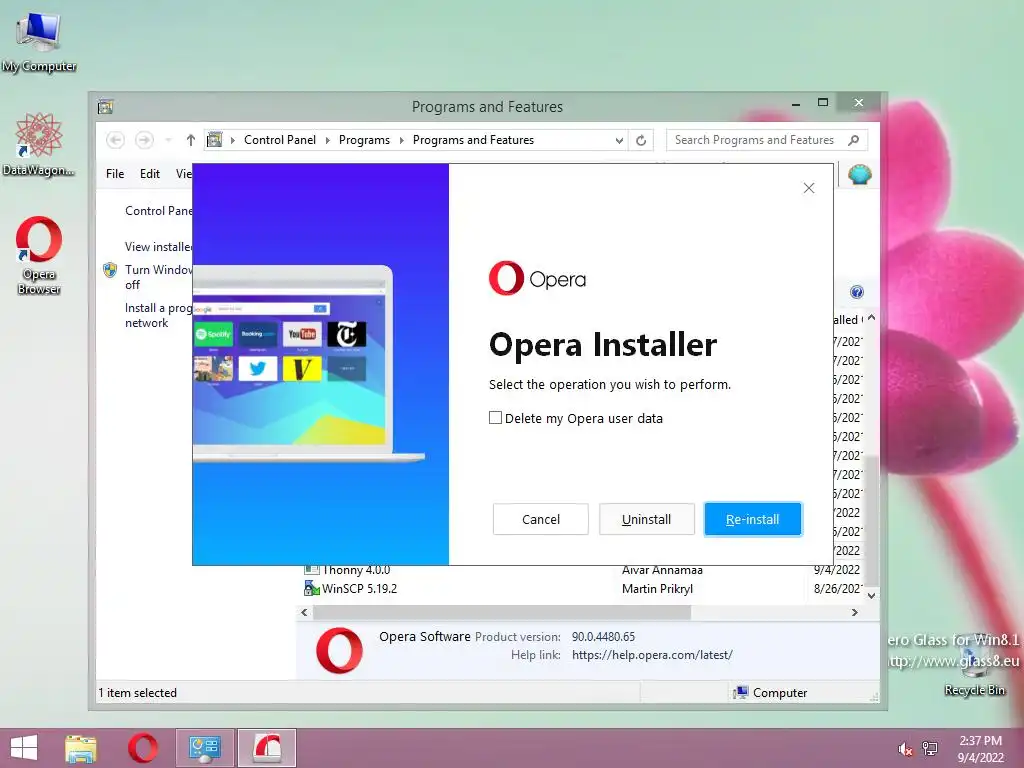This screenshot has width=1024, height=768.
Task: Click the seashell icon in menu bar
Action: coord(859,174)
